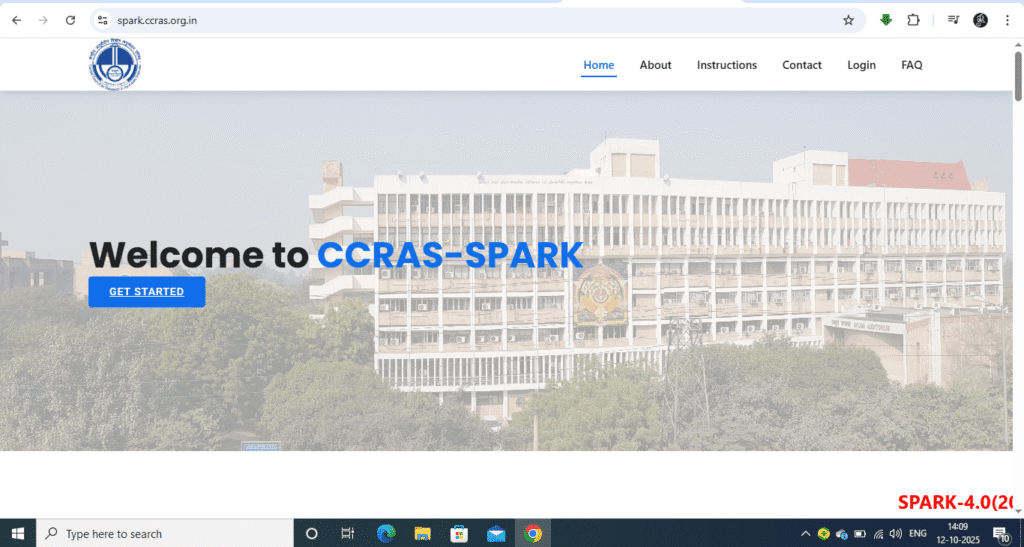Show hidden system tray icons
Image resolution: width=1024 pixels, height=547 pixels.
coord(805,533)
